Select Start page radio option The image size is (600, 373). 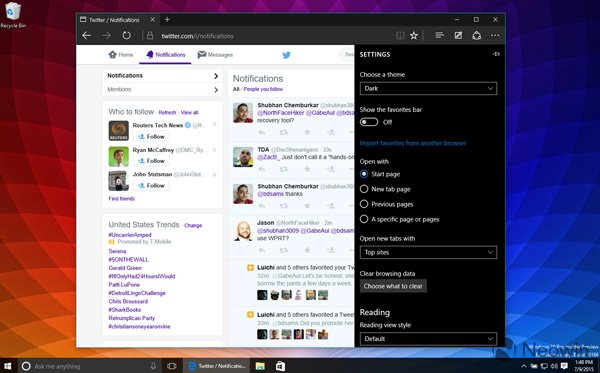(x=364, y=174)
